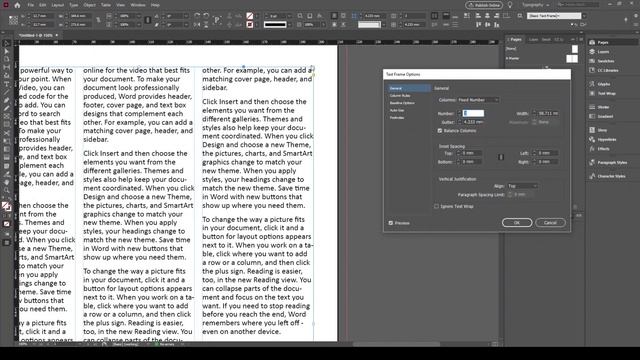The width and height of the screenshot is (640, 360).
Task: Open the scale X percentage dropdown
Action: point(140,16)
